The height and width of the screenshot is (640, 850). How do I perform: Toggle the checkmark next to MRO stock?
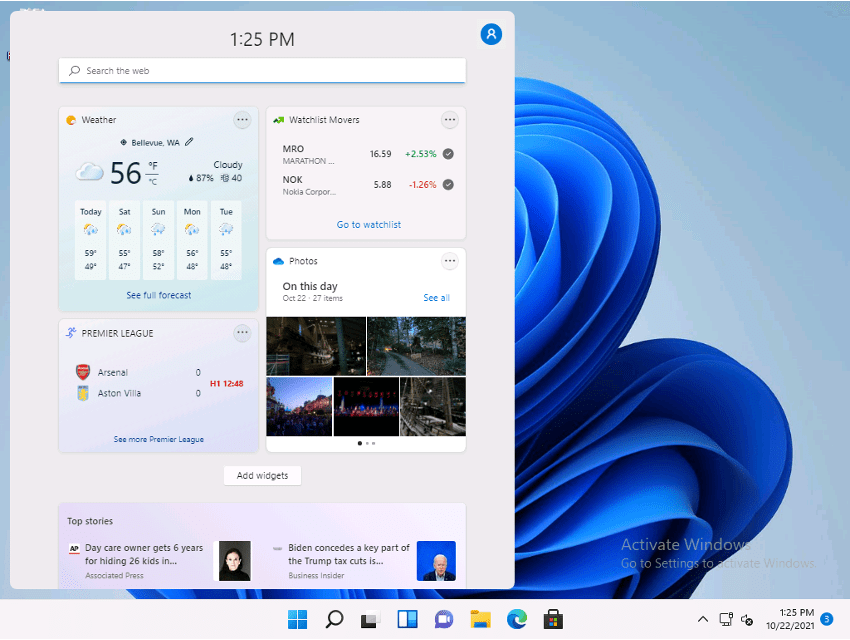pyautogui.click(x=448, y=154)
